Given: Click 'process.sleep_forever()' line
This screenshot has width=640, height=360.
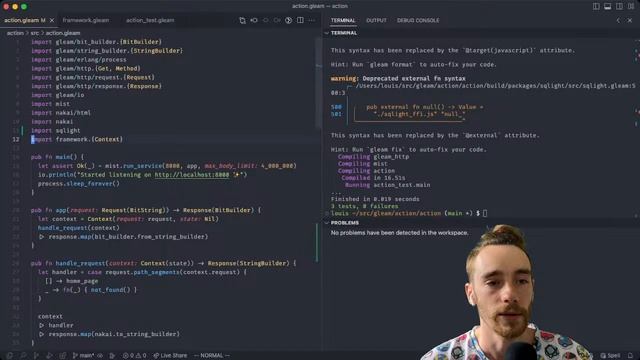Looking at the screenshot, I should click(x=79, y=184).
